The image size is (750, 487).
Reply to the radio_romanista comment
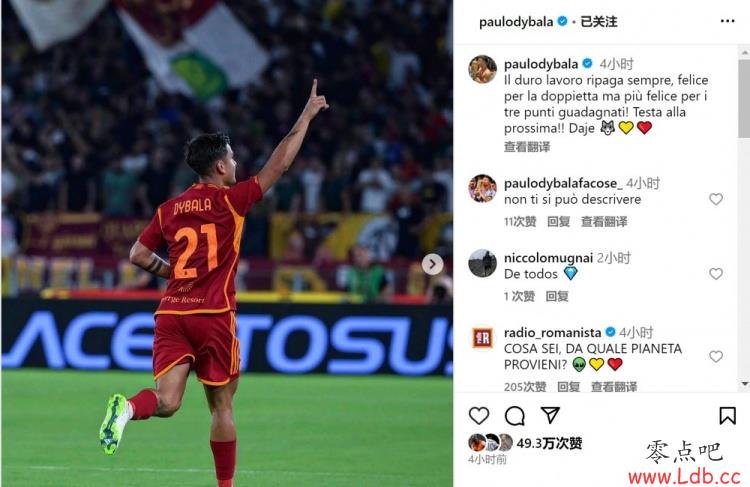coord(569,387)
